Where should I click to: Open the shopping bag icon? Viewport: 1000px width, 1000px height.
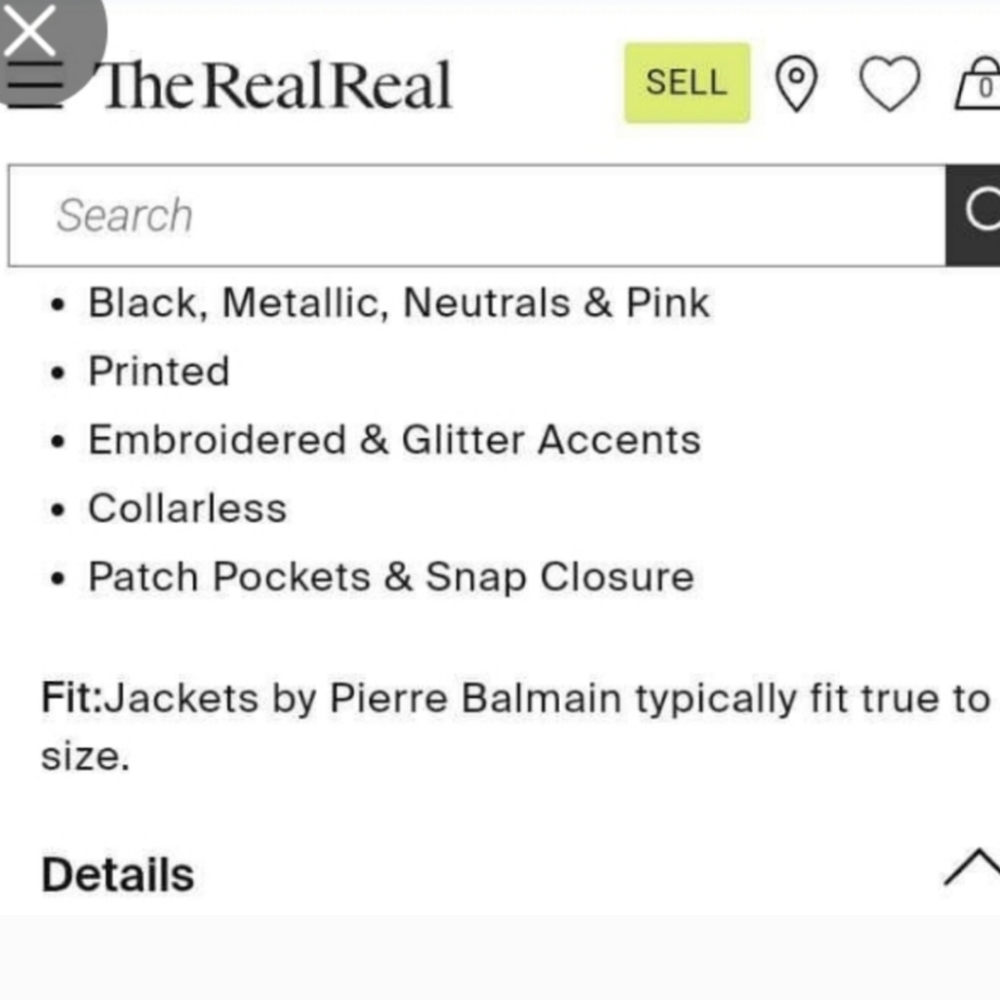(x=980, y=84)
